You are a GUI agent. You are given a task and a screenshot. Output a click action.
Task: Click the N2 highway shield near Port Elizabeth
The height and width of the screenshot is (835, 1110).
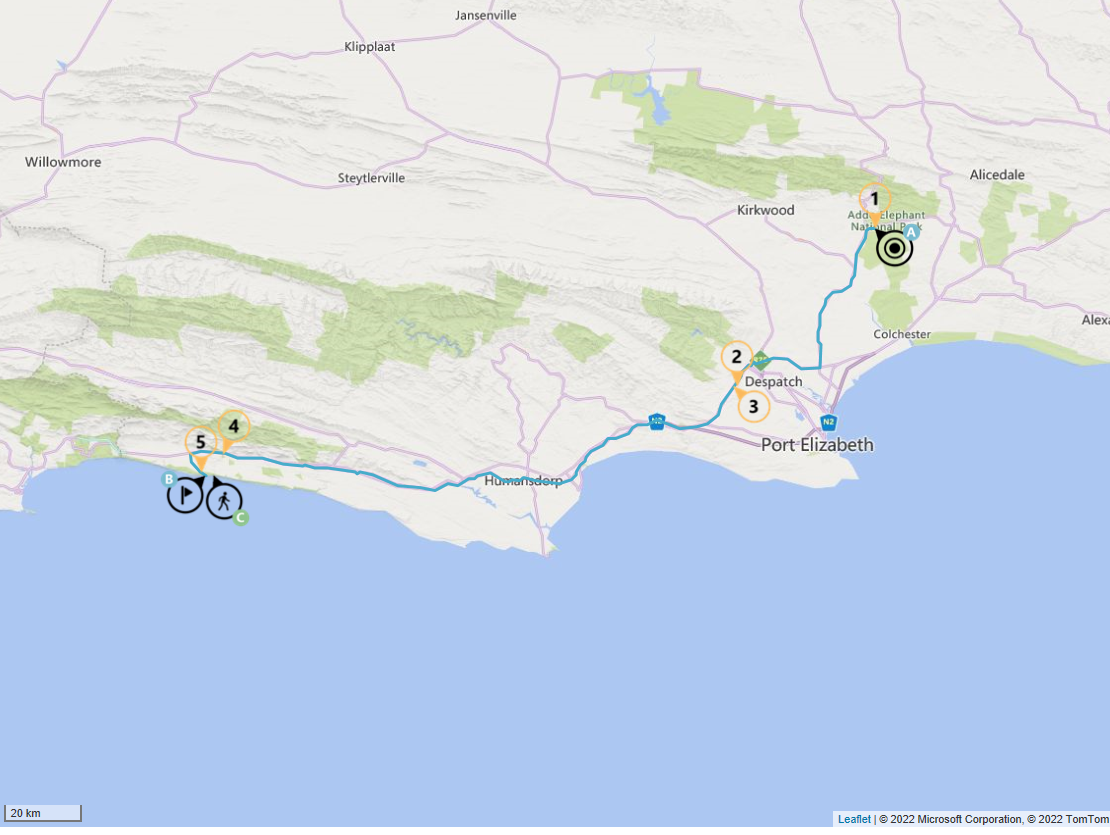(x=828, y=422)
